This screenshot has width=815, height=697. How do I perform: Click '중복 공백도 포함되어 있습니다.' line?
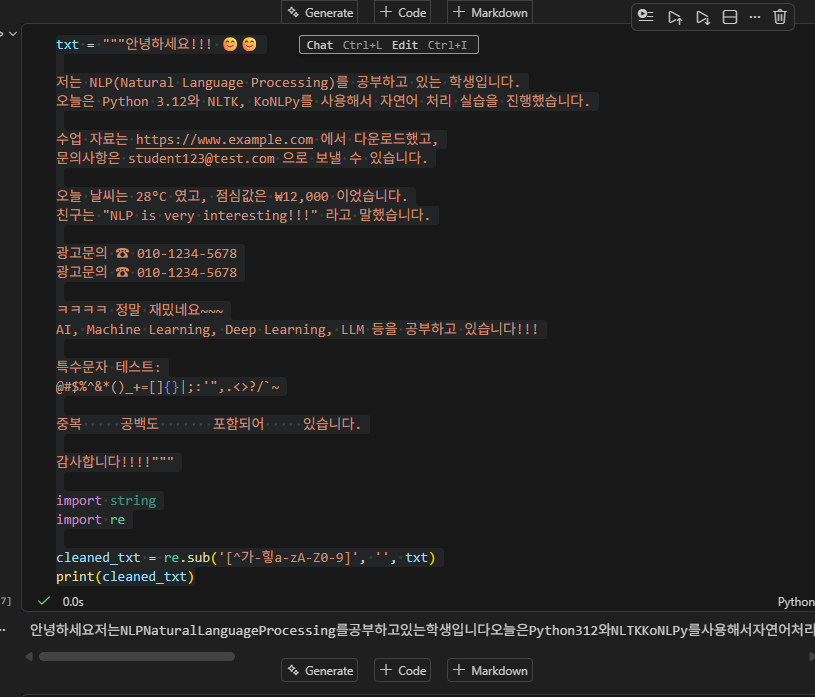point(208,424)
